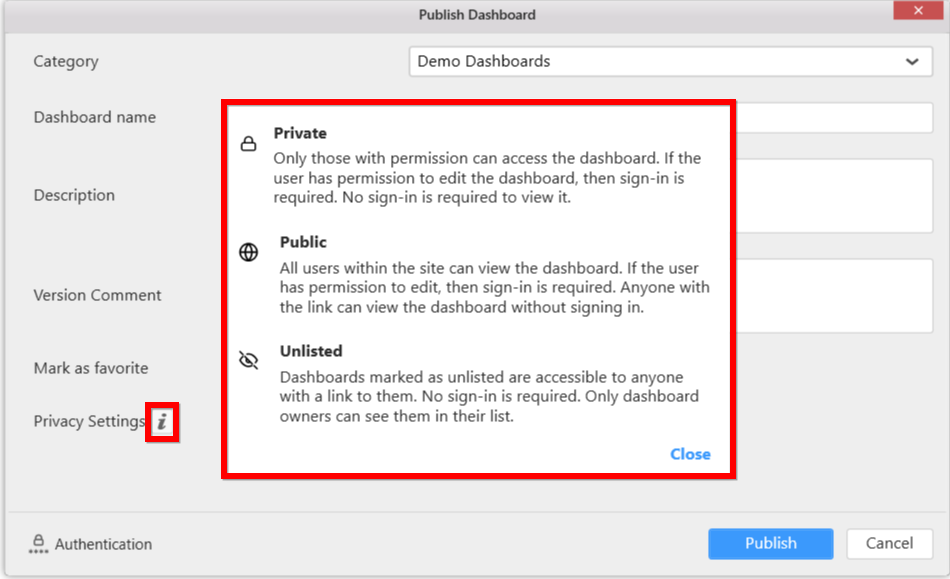Image resolution: width=950 pixels, height=579 pixels.
Task: Open the Demo Dashboards combo box
Action: [660, 62]
